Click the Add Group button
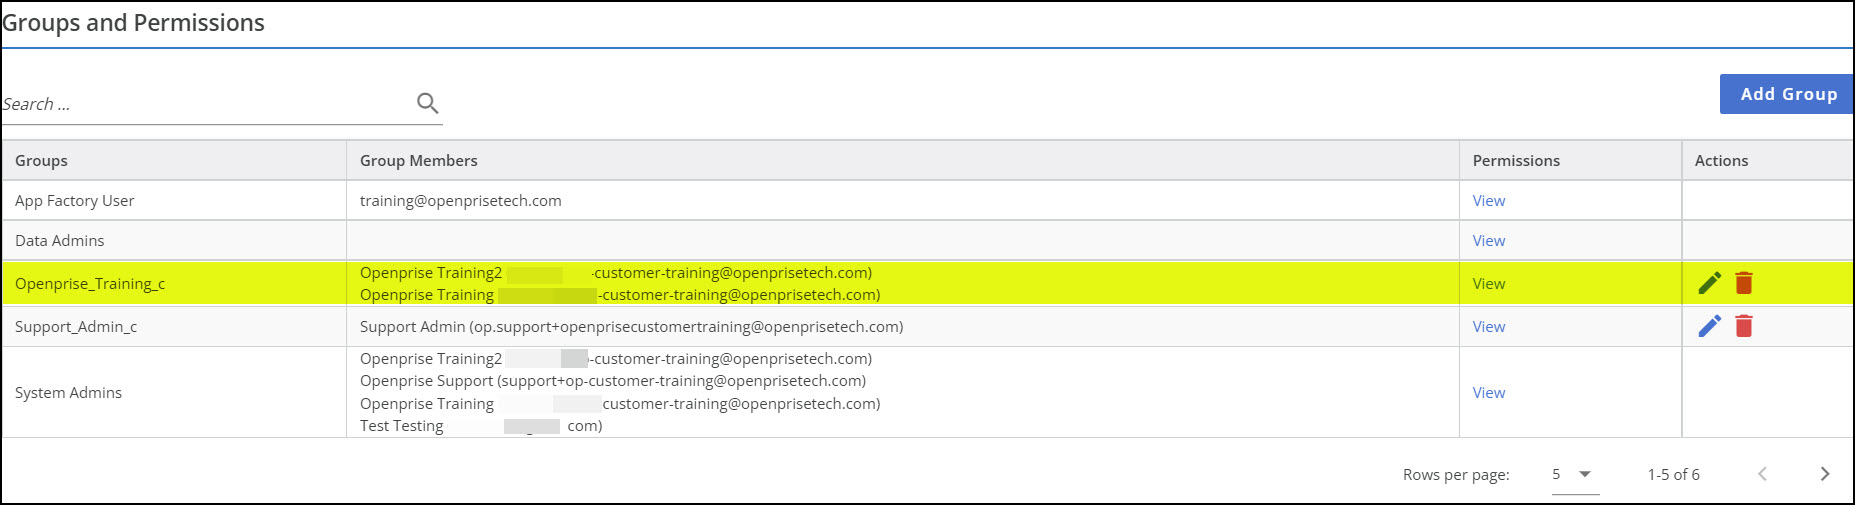1855x505 pixels. click(1787, 94)
